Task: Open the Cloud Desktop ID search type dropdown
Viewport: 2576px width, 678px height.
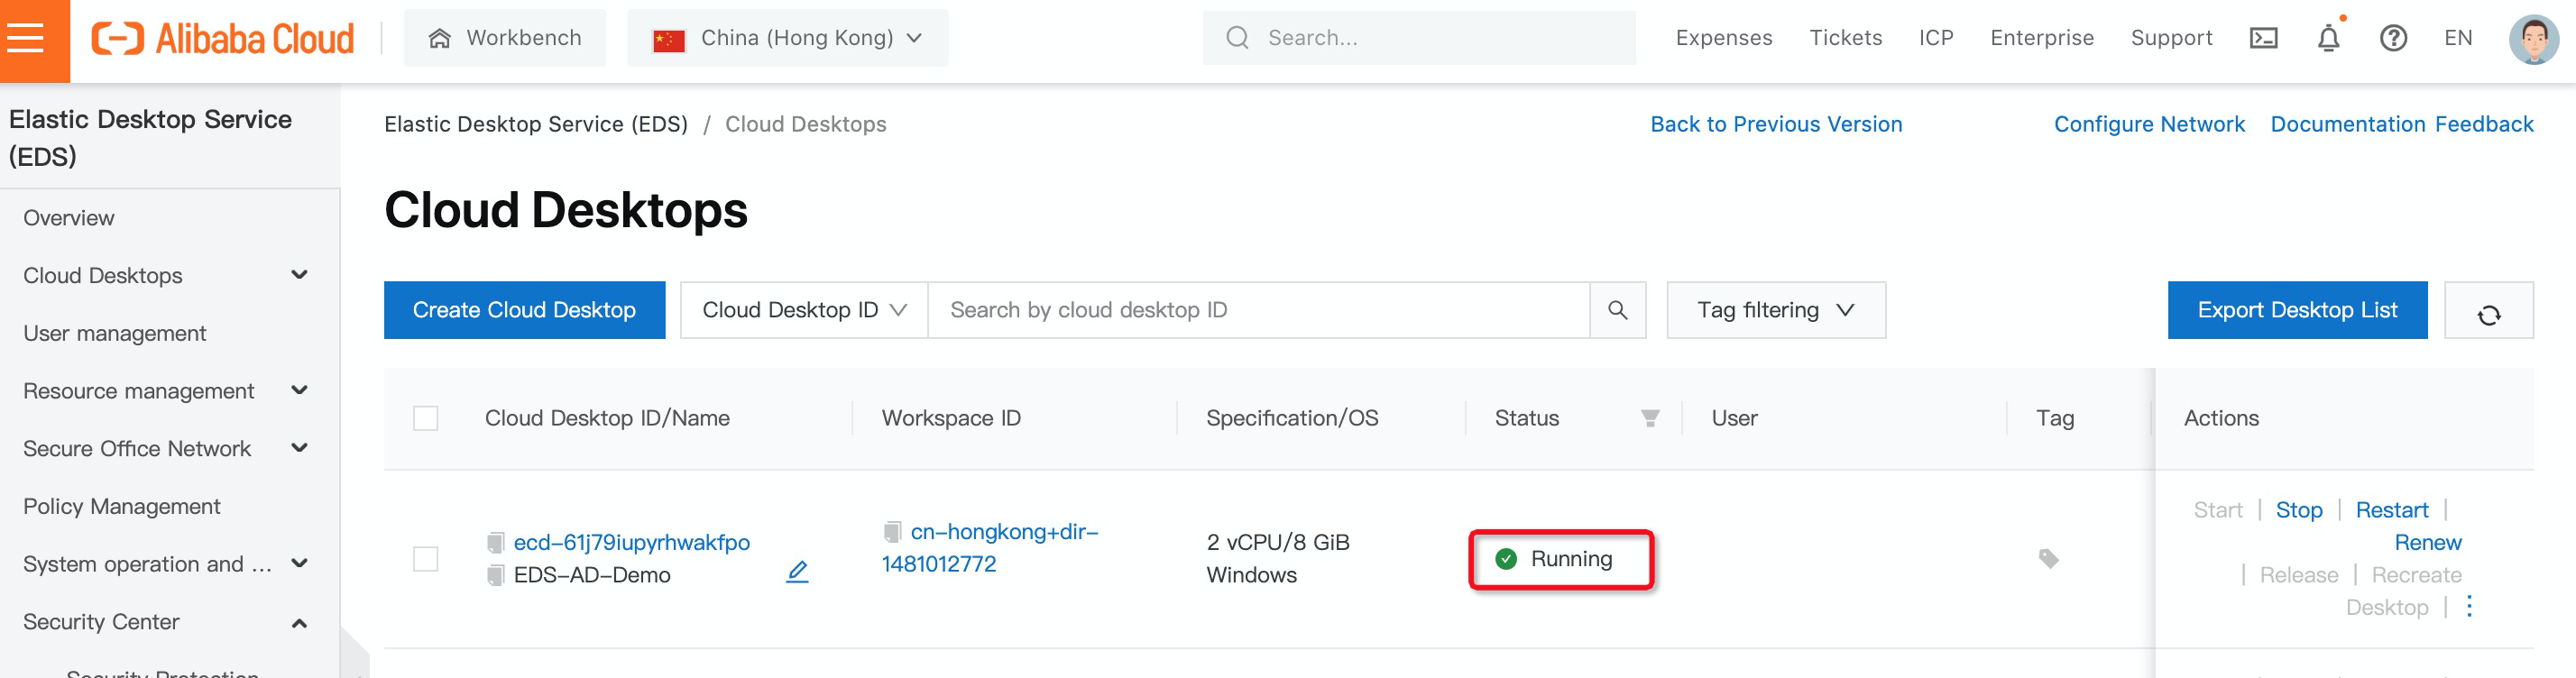Action: click(804, 310)
